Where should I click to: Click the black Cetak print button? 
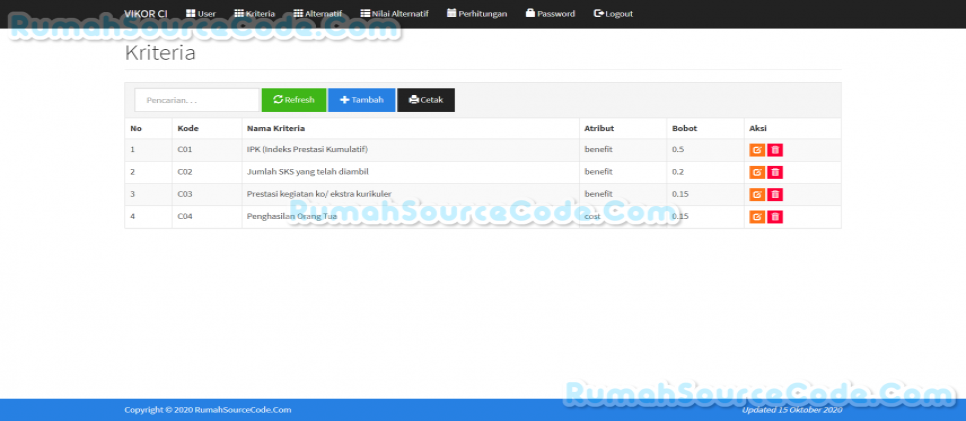[x=426, y=100]
